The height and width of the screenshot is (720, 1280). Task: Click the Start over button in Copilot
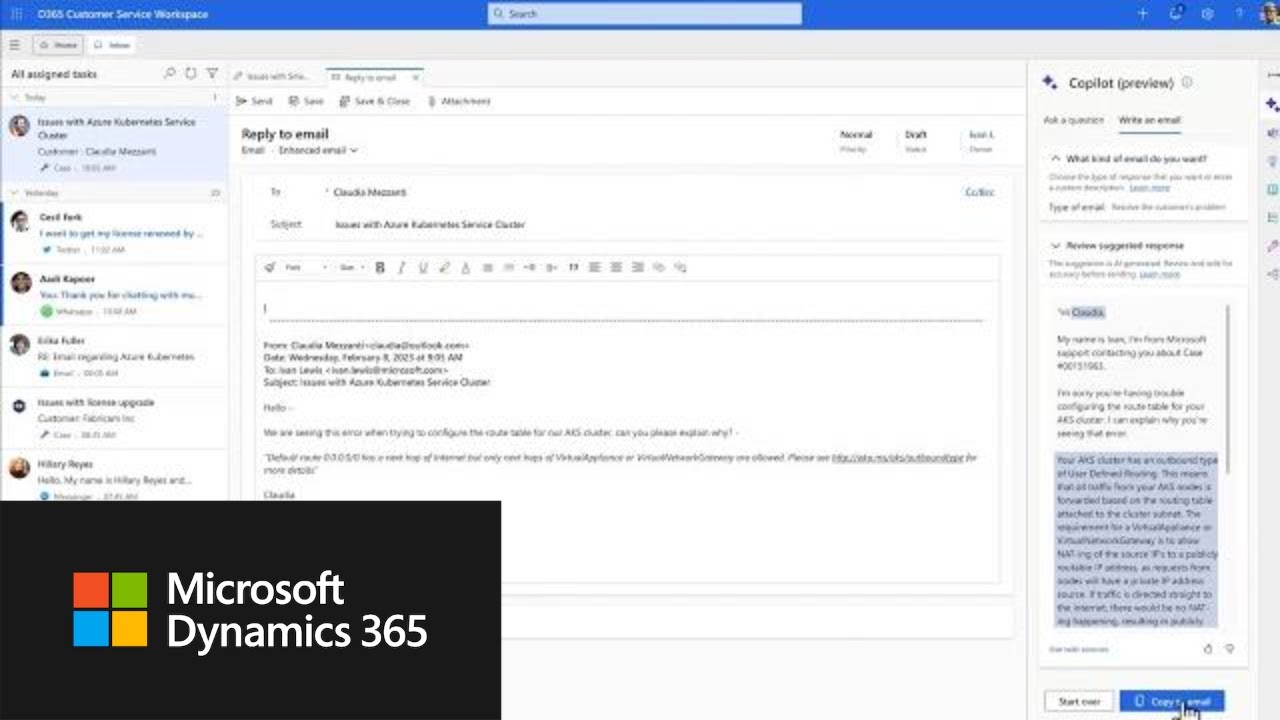click(1079, 701)
